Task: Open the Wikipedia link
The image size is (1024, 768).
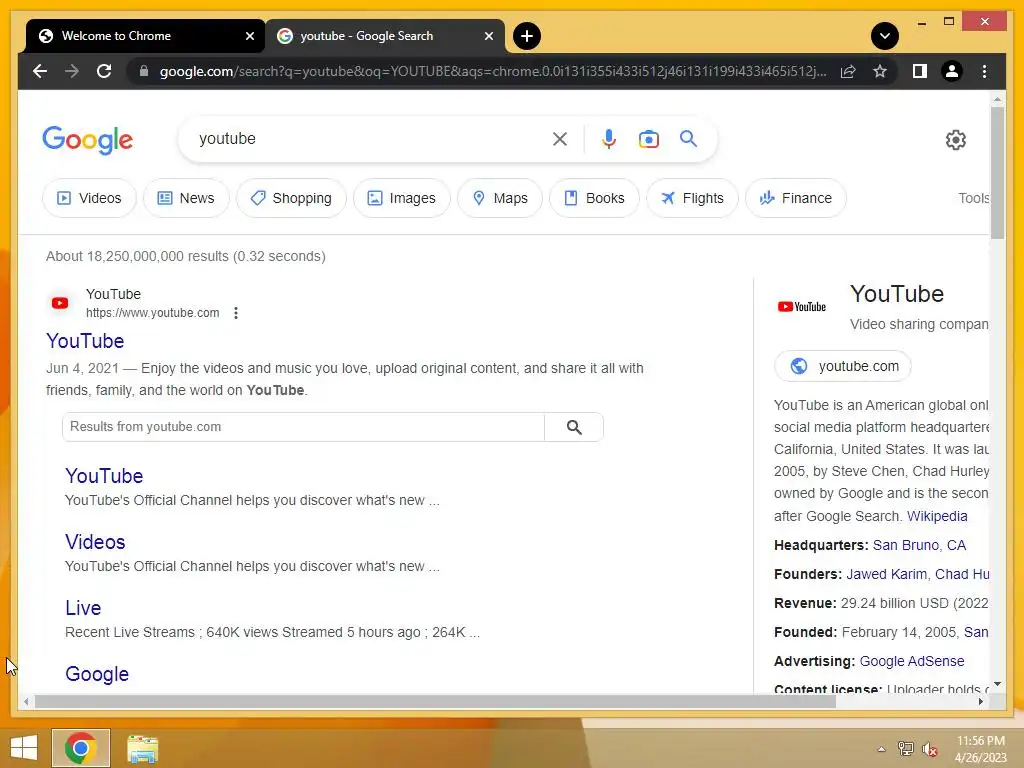Action: (x=937, y=516)
